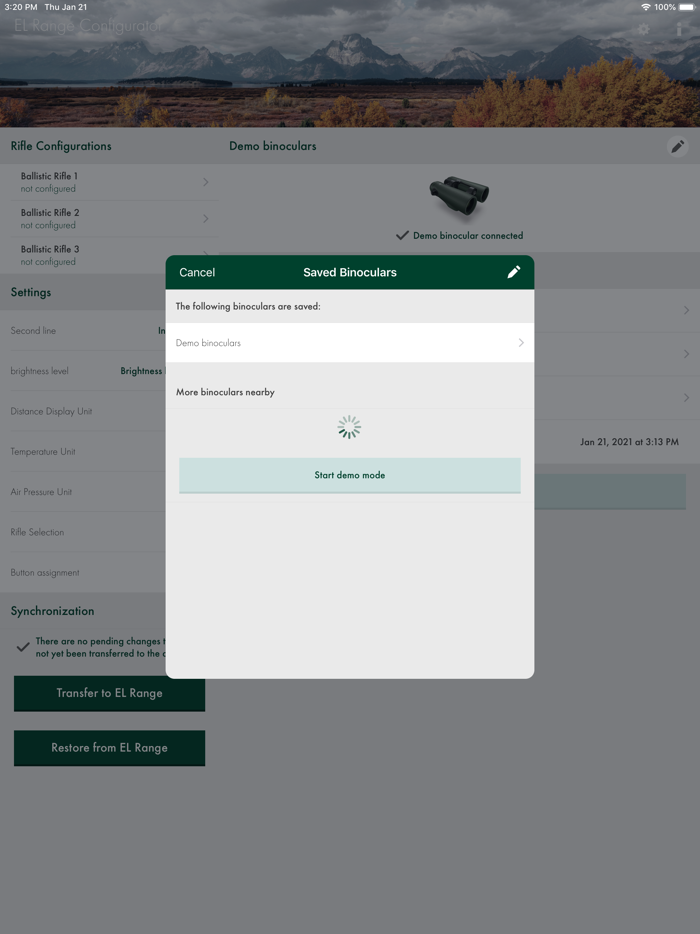Cancel the Saved Binoculars dialog
This screenshot has width=700, height=934.
point(197,272)
